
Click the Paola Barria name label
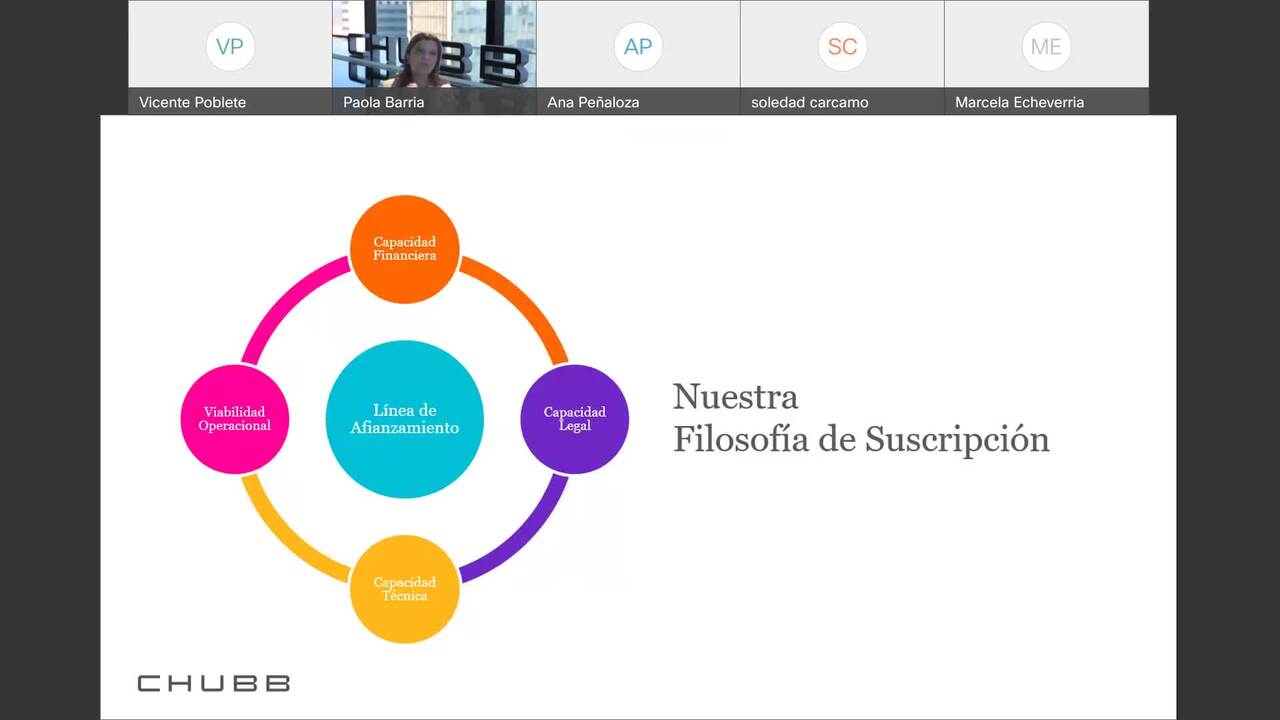383,102
